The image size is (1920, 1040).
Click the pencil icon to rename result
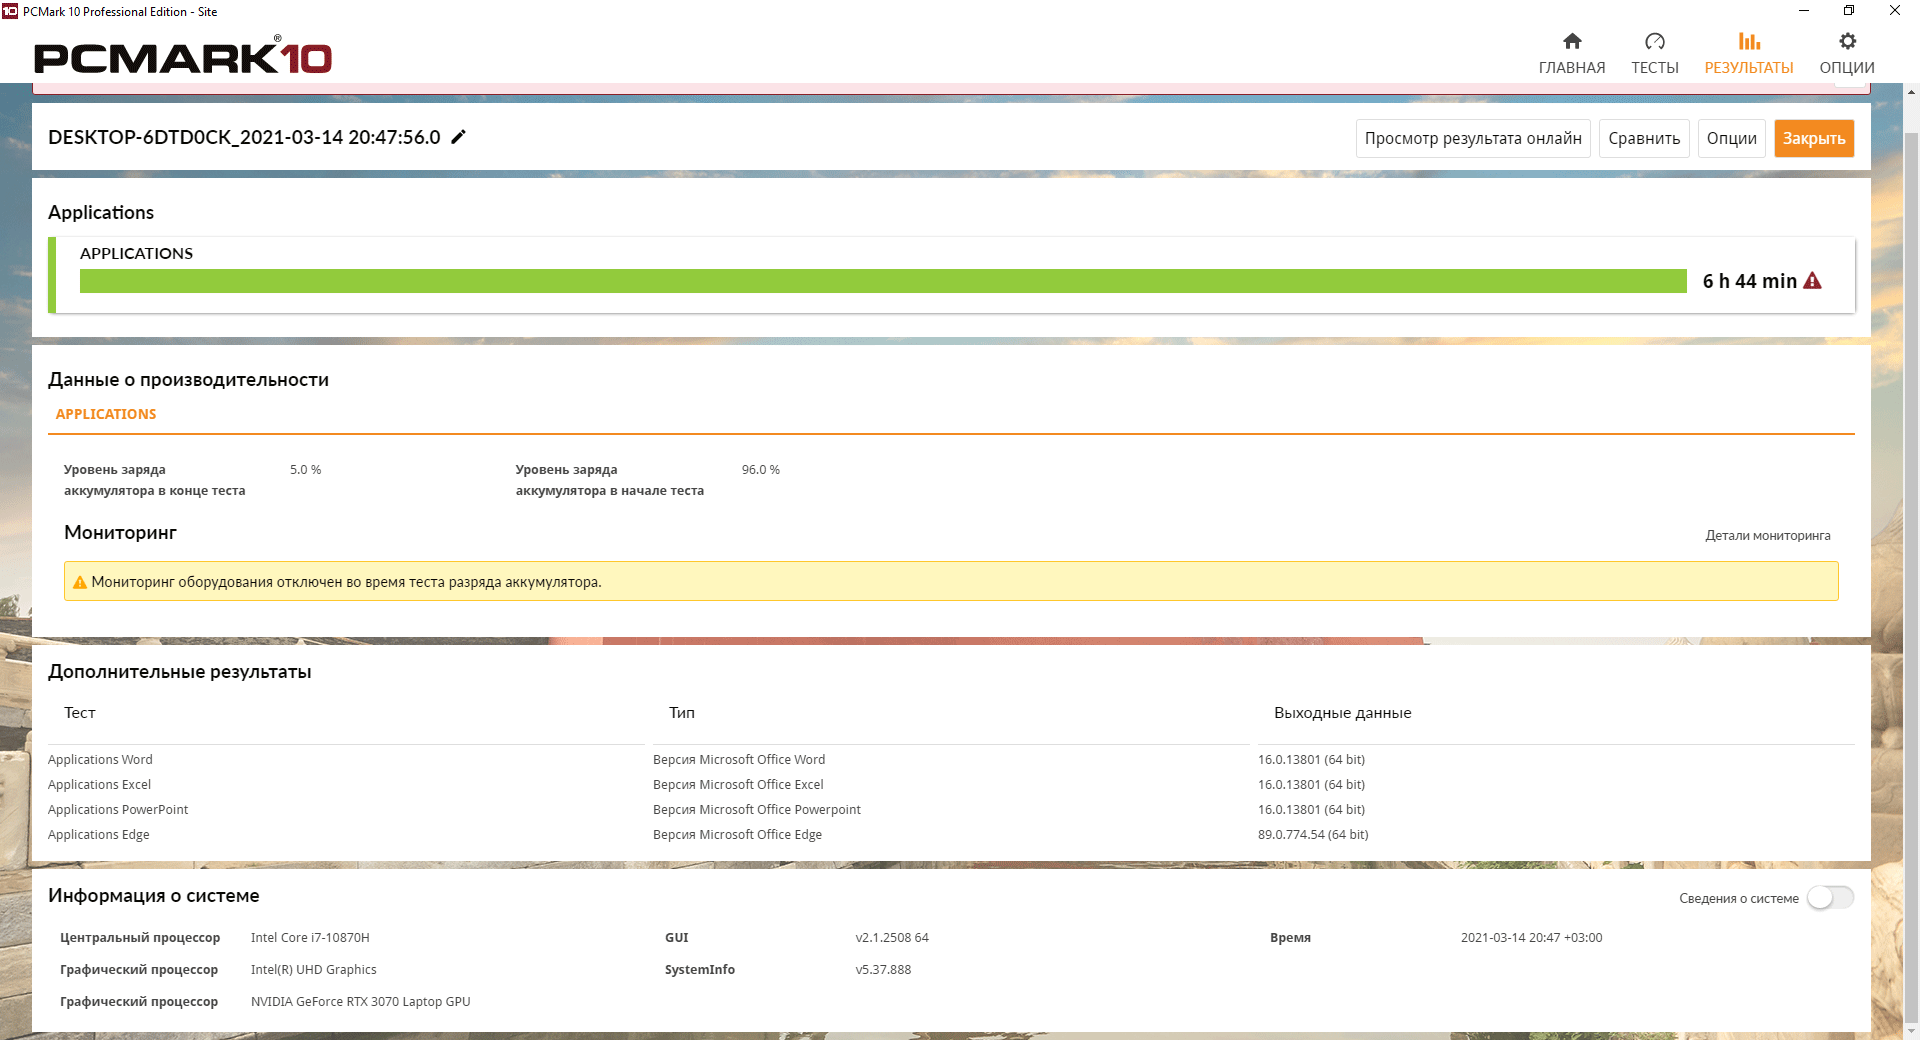click(458, 137)
